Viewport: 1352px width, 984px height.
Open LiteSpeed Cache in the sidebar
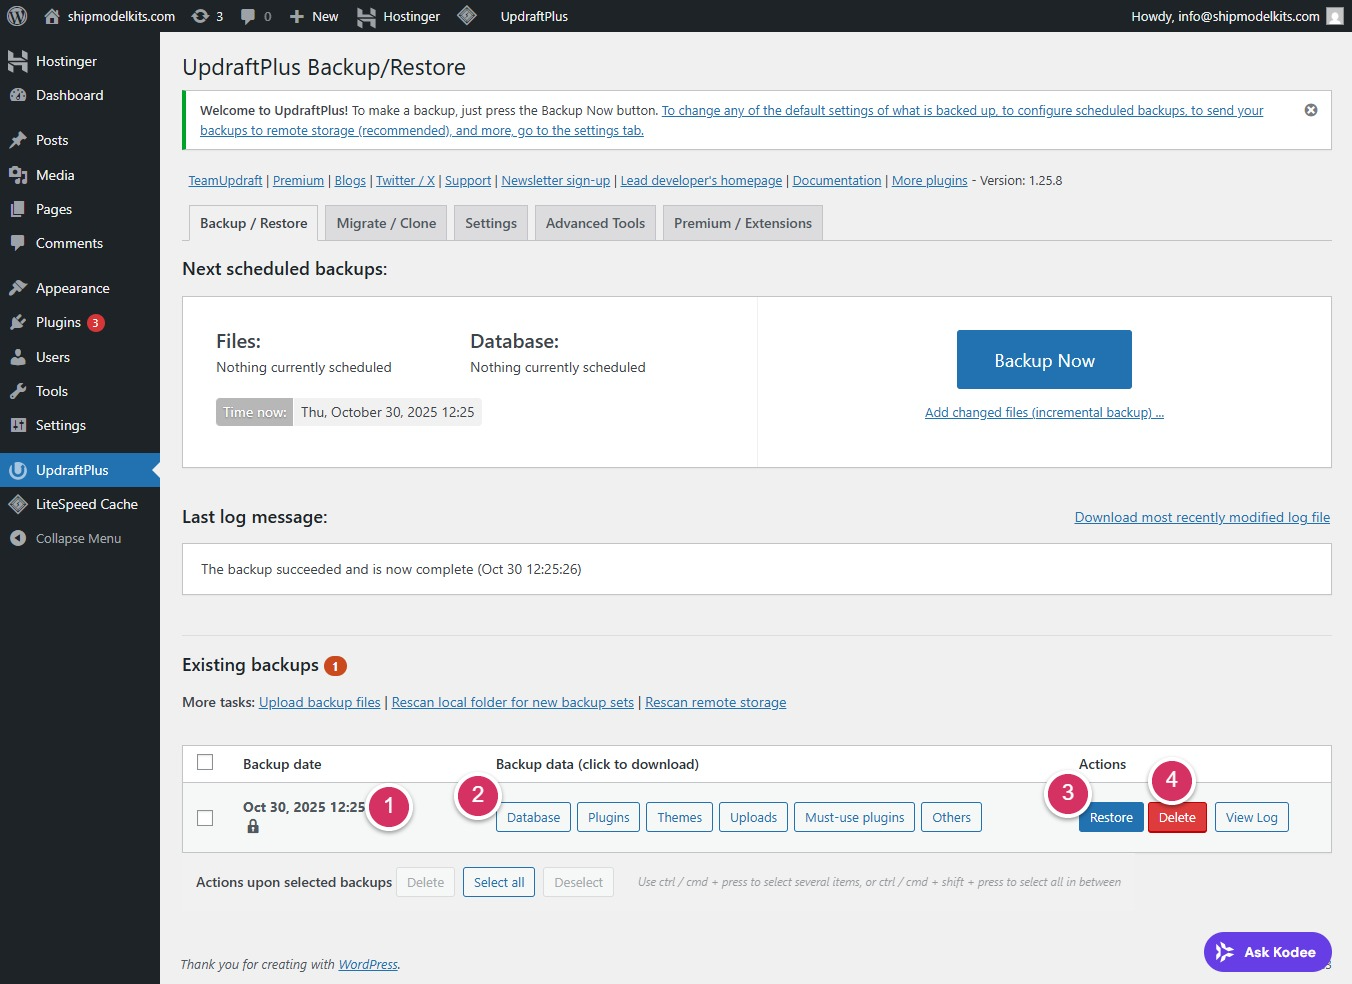pyautogui.click(x=86, y=504)
